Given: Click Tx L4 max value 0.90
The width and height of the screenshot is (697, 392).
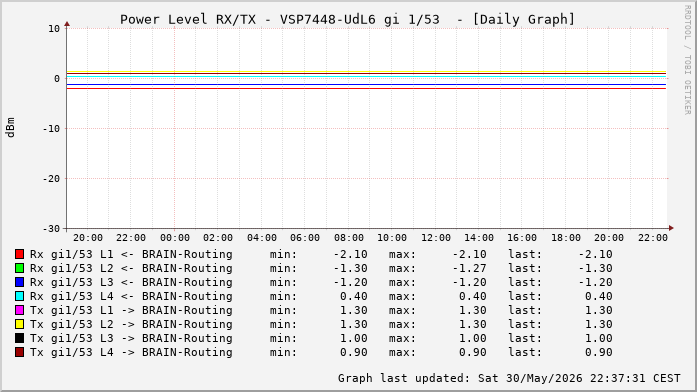Looking at the screenshot, I should [473, 352].
